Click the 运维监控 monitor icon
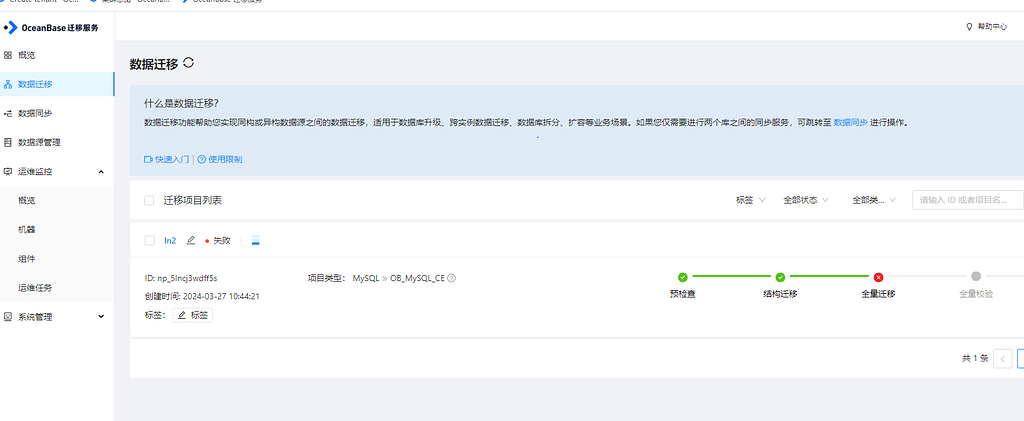 [8, 172]
